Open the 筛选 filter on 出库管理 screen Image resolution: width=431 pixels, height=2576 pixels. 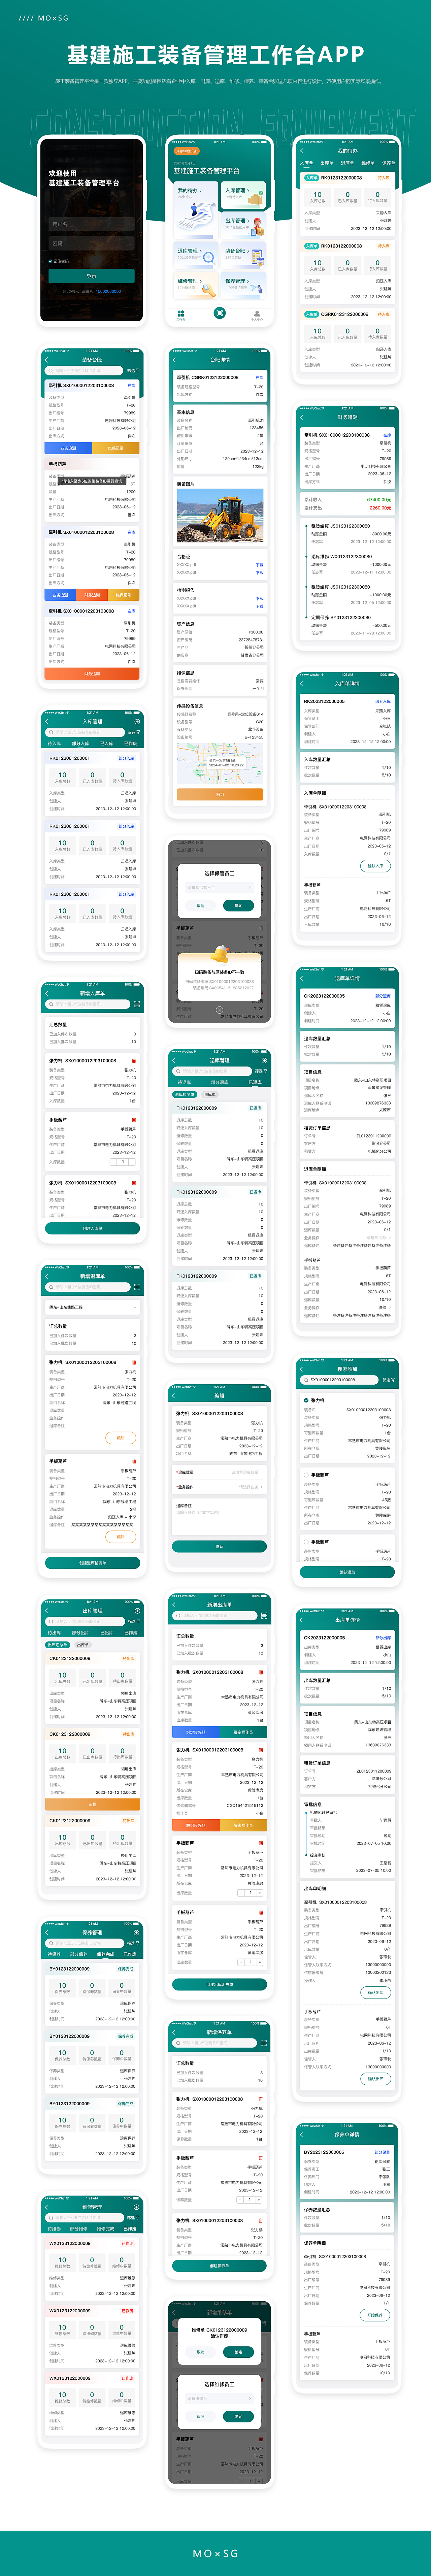click(x=134, y=1622)
